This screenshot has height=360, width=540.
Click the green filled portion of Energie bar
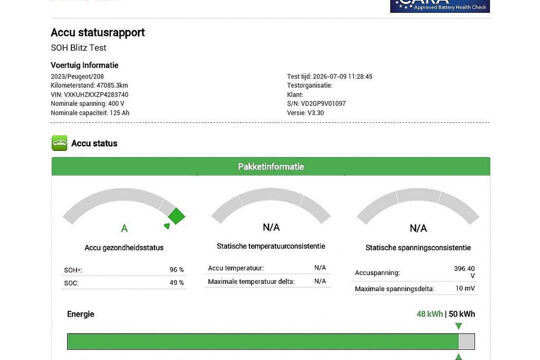click(x=263, y=341)
